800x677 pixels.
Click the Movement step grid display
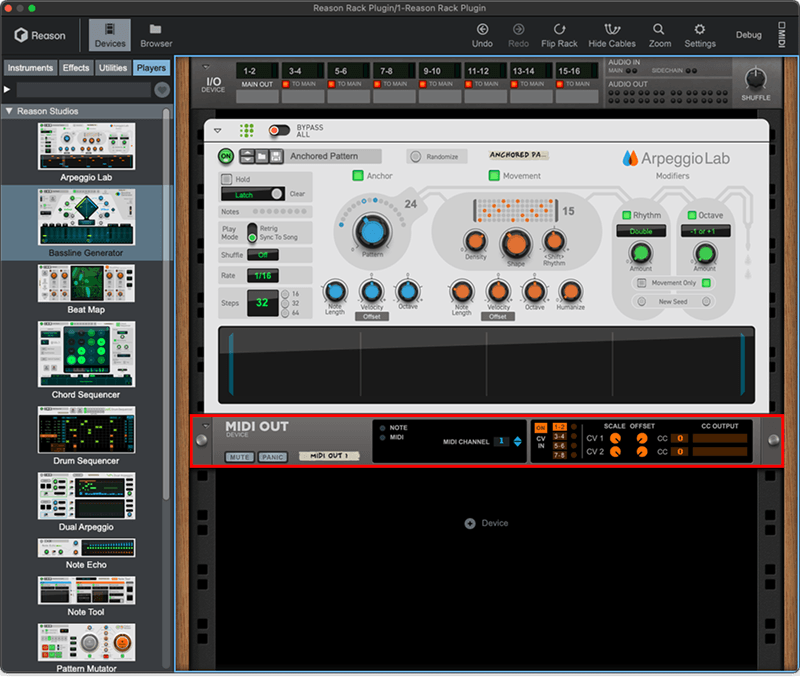pyautogui.click(x=515, y=211)
